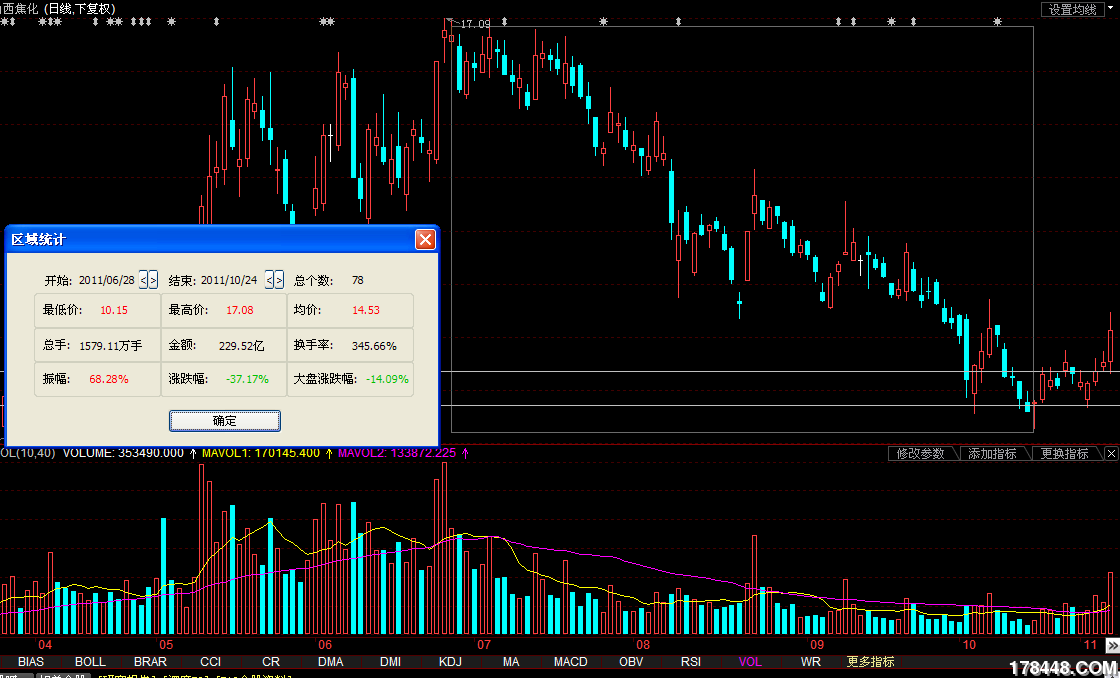Viewport: 1120px width, 678px height.
Task: Show the BOLL indicator
Action: click(90, 662)
